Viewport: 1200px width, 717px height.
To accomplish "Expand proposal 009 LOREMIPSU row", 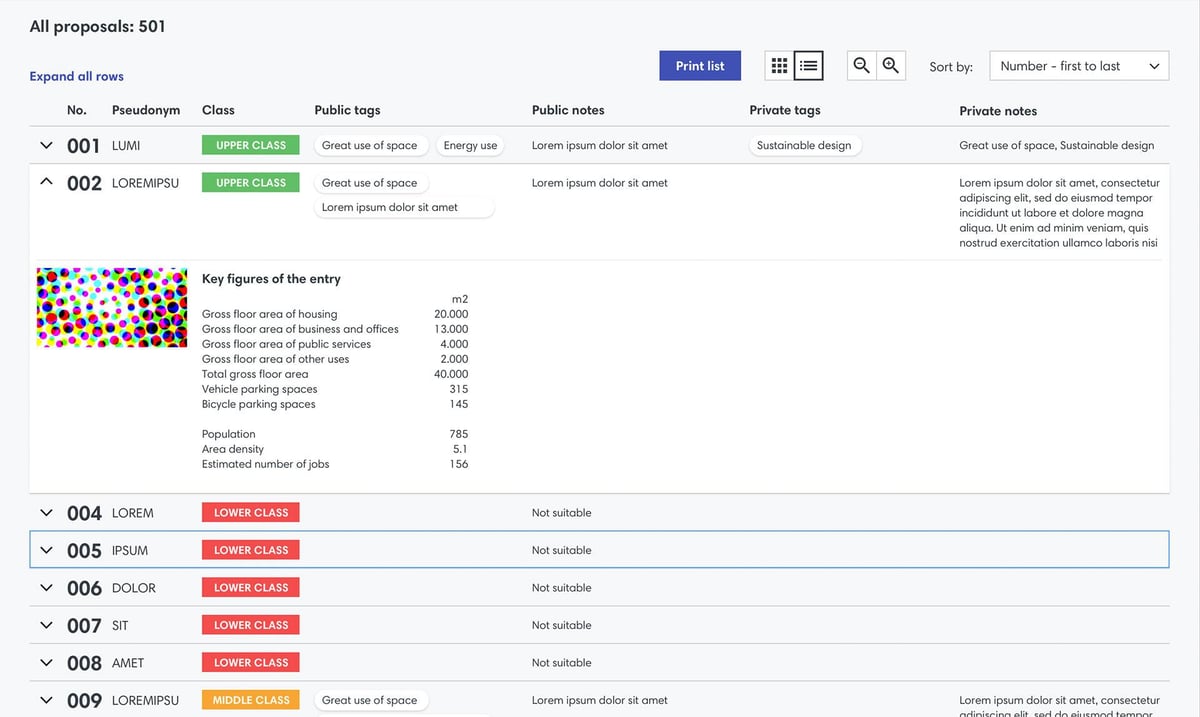I will click(46, 700).
